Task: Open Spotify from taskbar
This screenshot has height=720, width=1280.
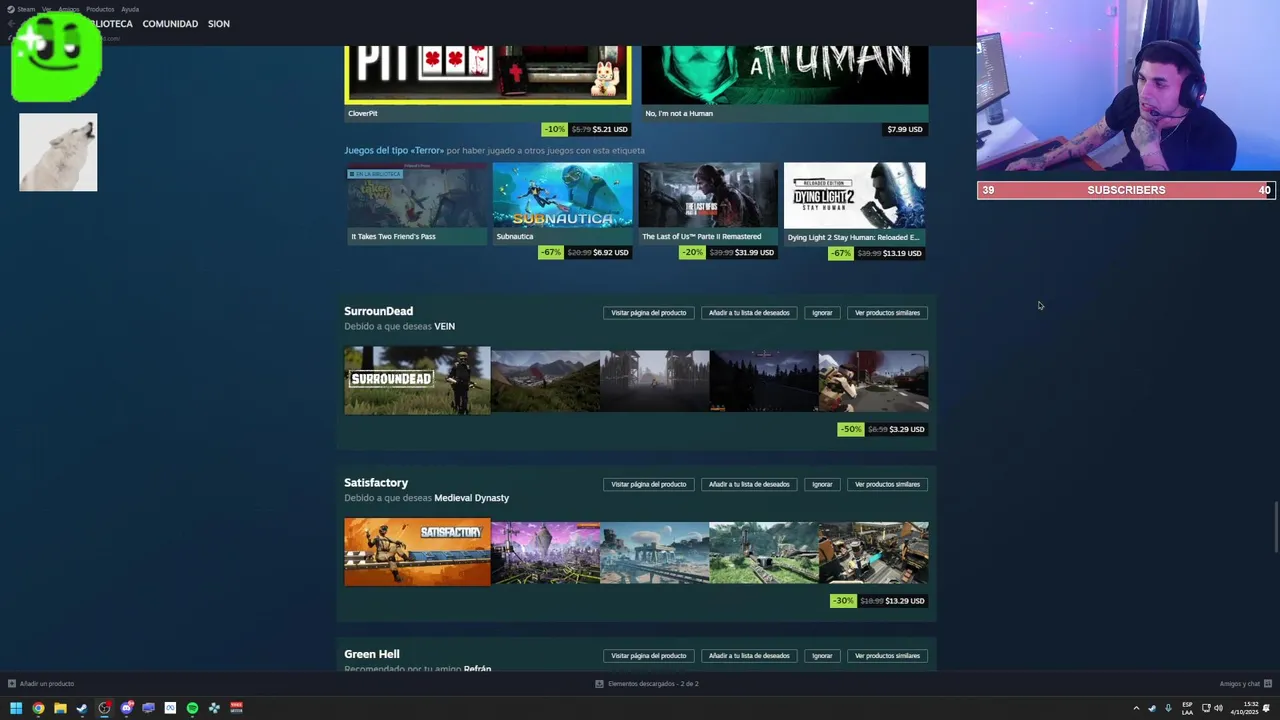Action: pyautogui.click(x=192, y=708)
